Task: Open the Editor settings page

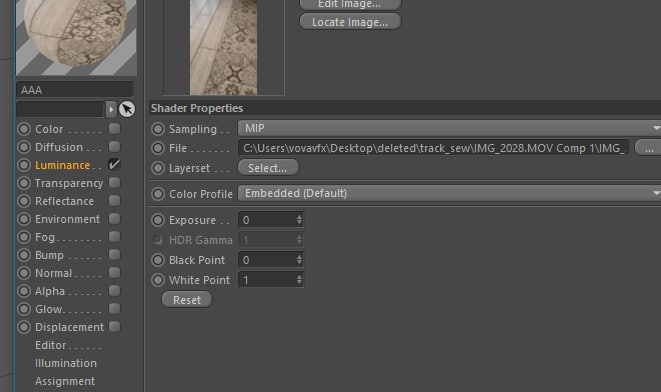Action: pos(51,345)
